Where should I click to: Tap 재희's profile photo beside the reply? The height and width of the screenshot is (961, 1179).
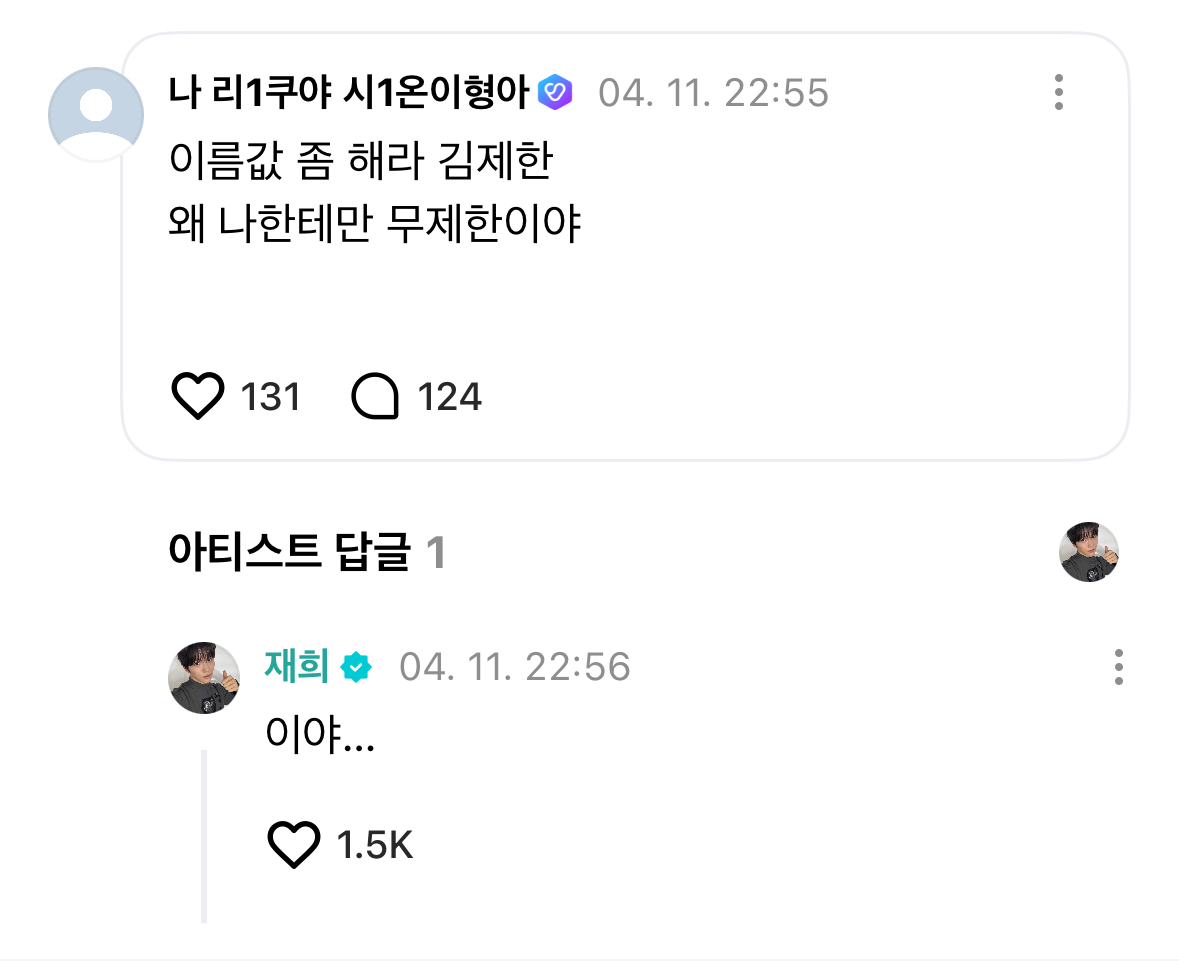coord(204,678)
